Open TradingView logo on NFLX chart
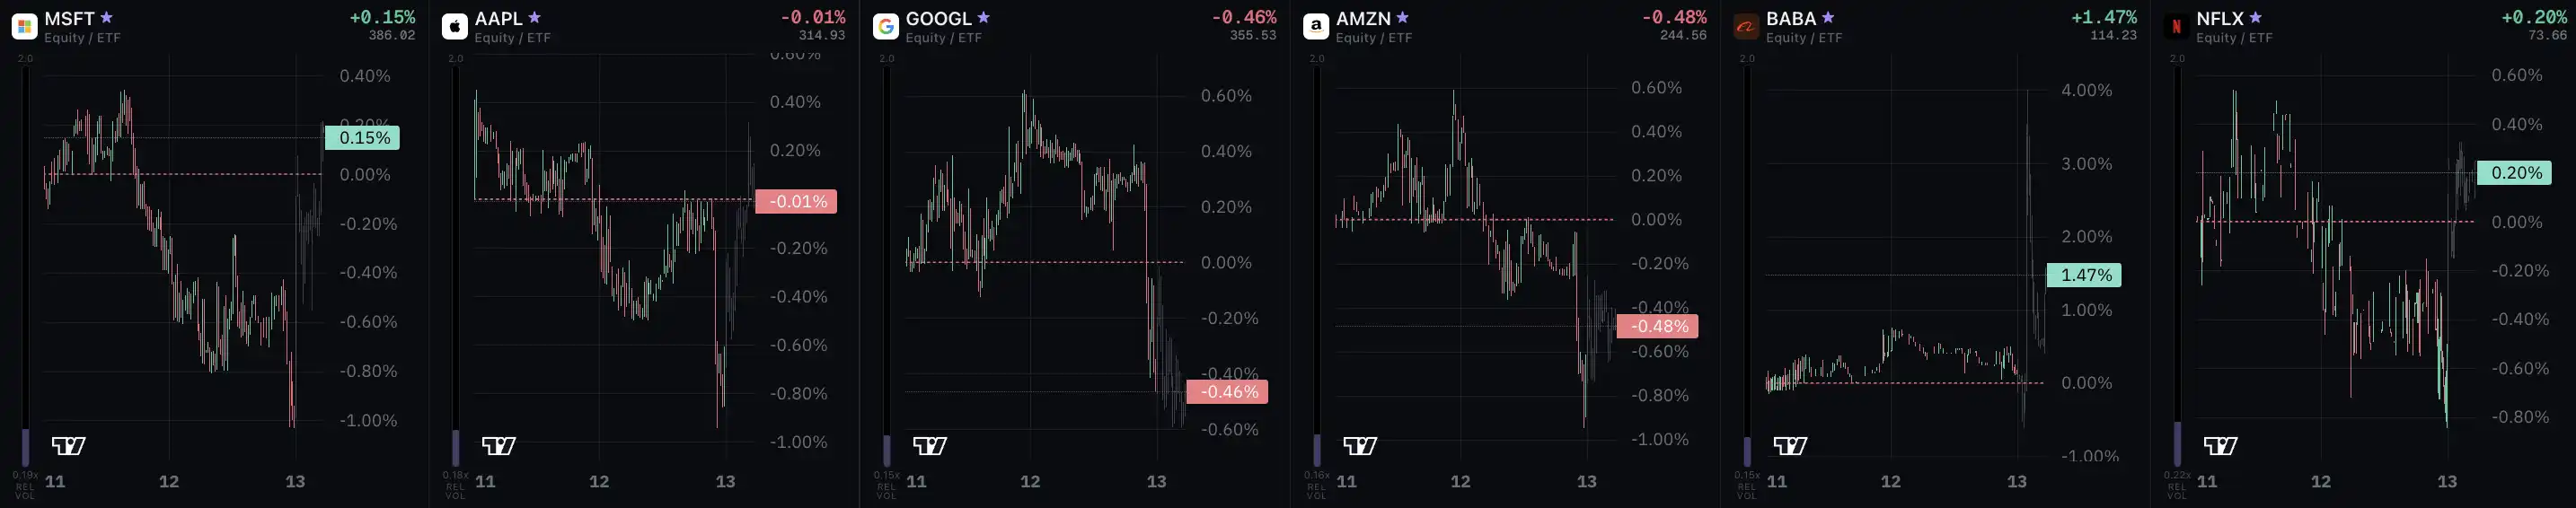Screen dimensions: 2576x508 pos(2221,446)
